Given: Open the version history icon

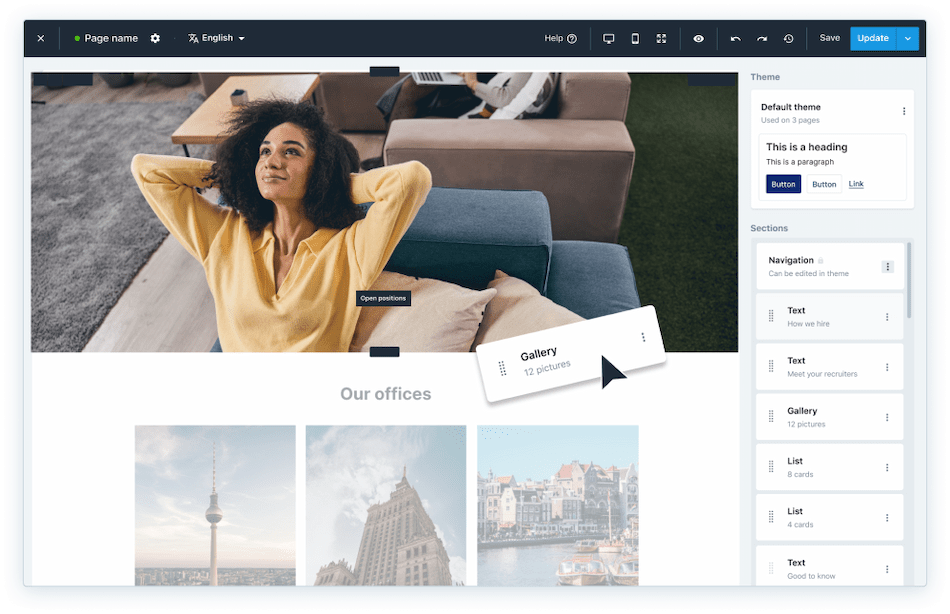Looking at the screenshot, I should coord(788,38).
